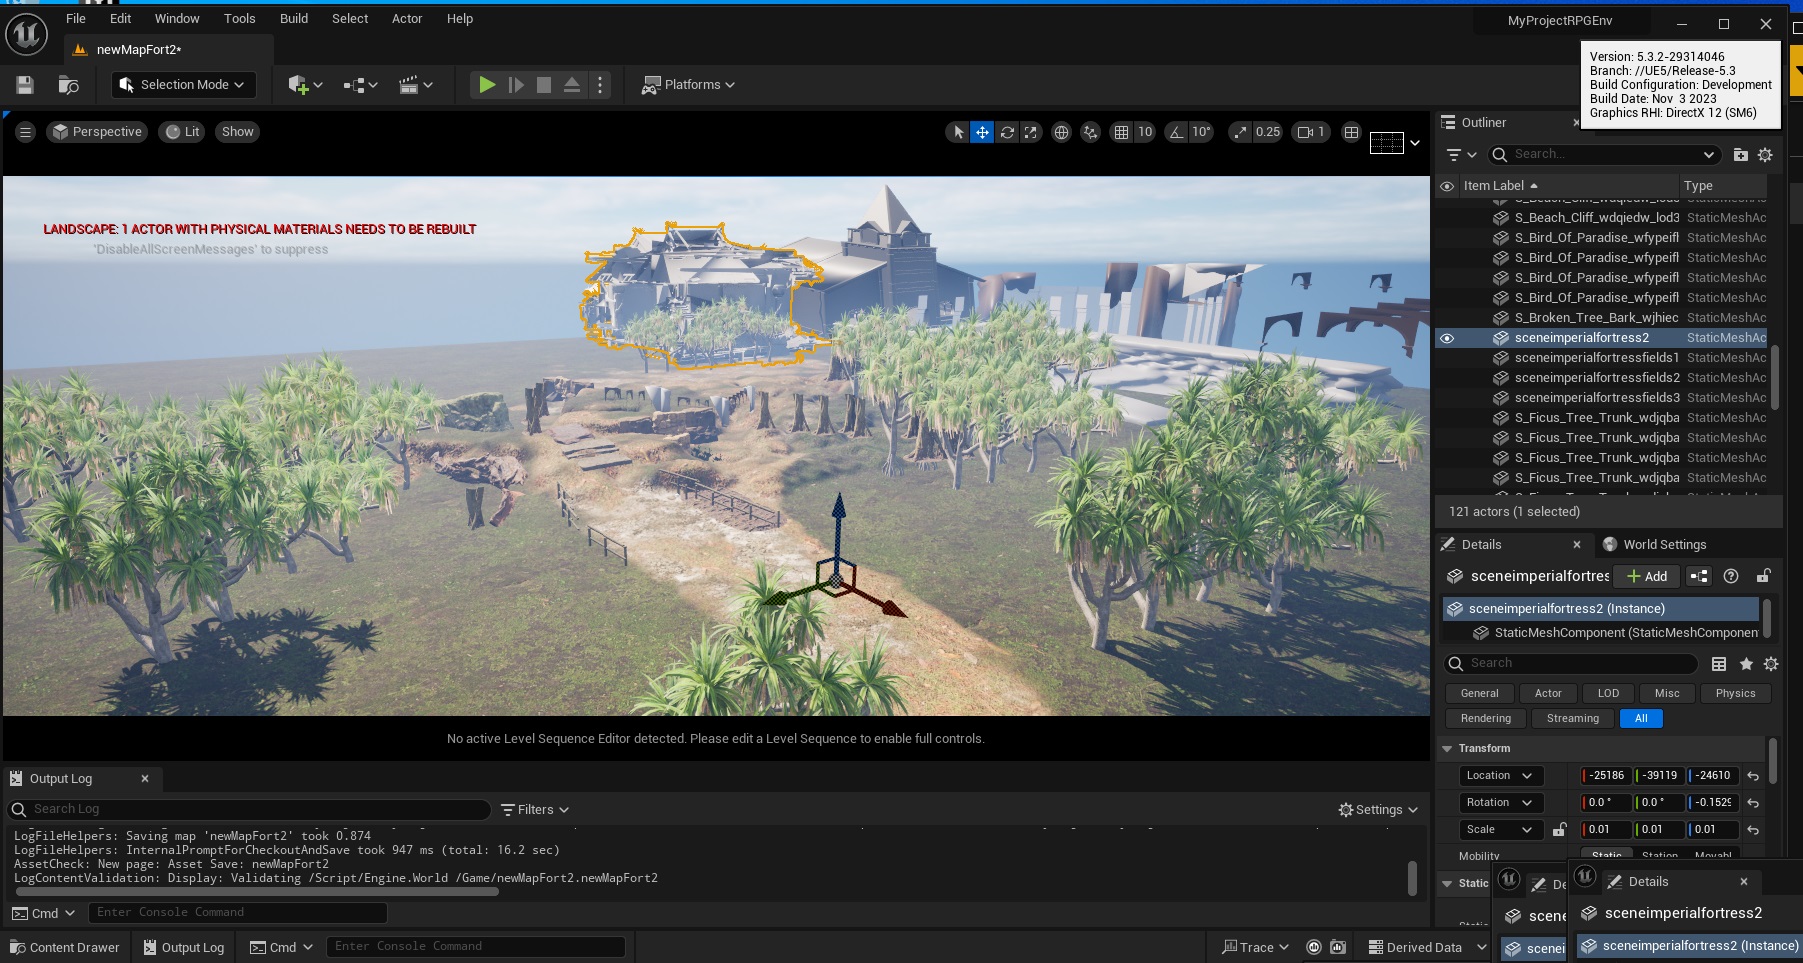Click the Add component button

[x=1647, y=576]
